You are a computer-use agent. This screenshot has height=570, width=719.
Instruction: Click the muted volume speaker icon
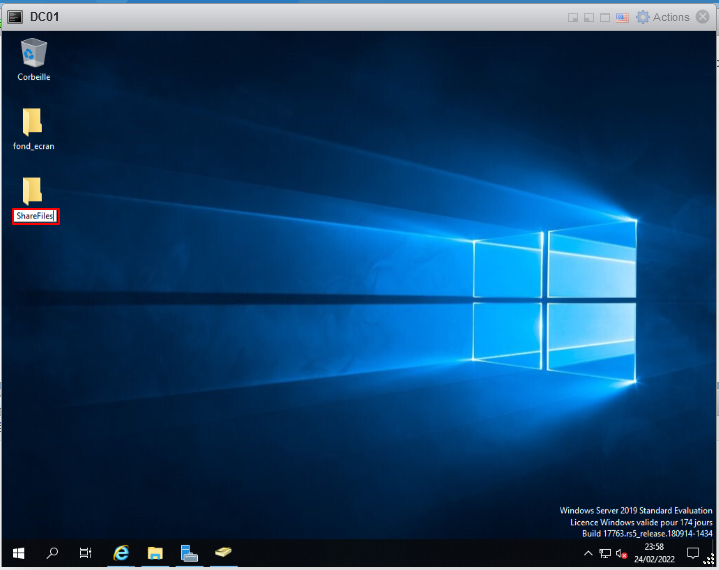621,553
